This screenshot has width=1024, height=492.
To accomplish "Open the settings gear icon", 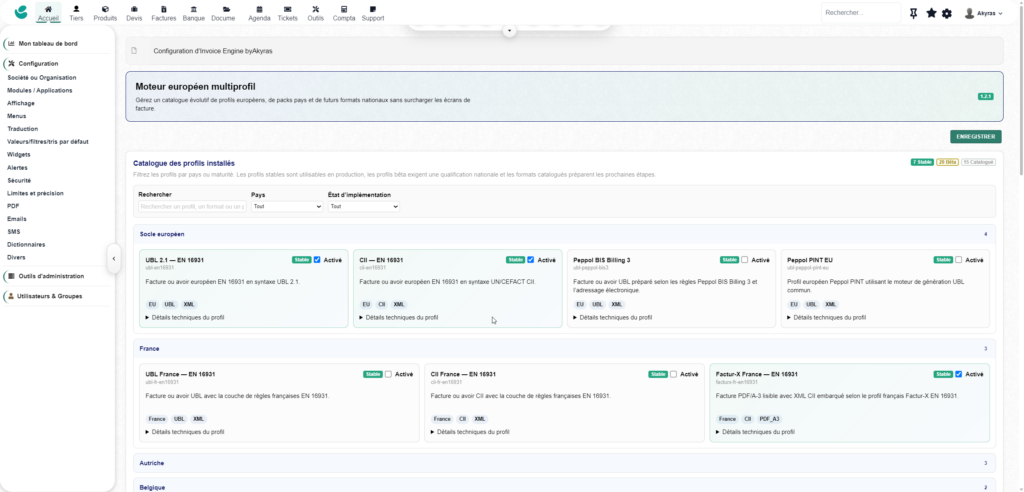I will pyautogui.click(x=947, y=13).
